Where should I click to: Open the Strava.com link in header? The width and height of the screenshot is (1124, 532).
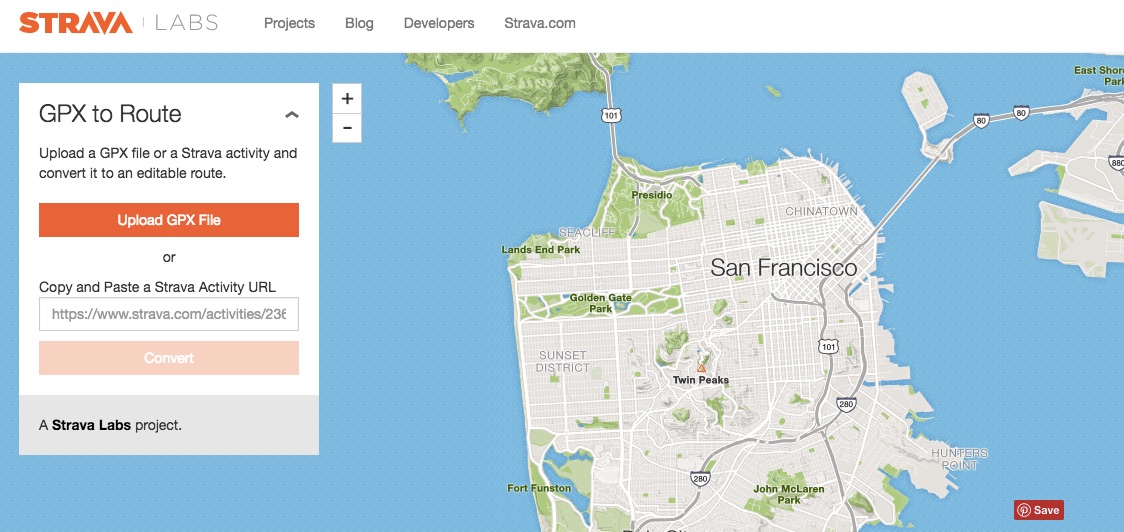pos(540,23)
